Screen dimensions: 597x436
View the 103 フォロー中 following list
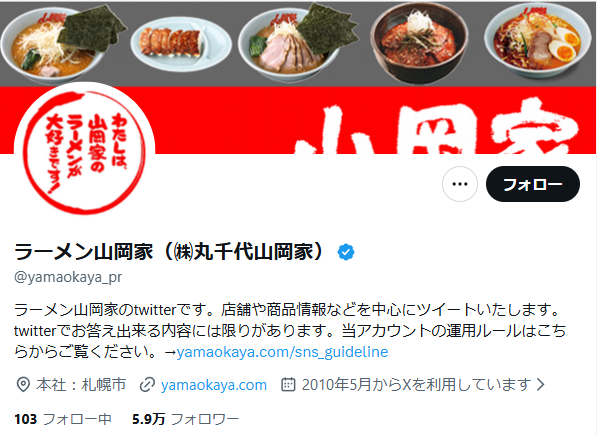pyautogui.click(x=63, y=419)
